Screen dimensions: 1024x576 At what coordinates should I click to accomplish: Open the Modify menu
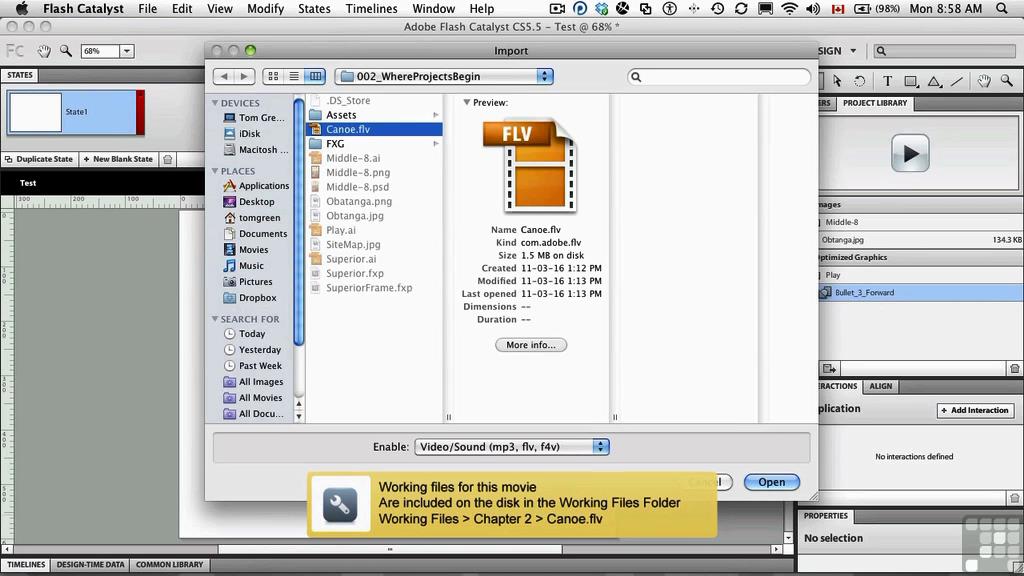tap(265, 8)
